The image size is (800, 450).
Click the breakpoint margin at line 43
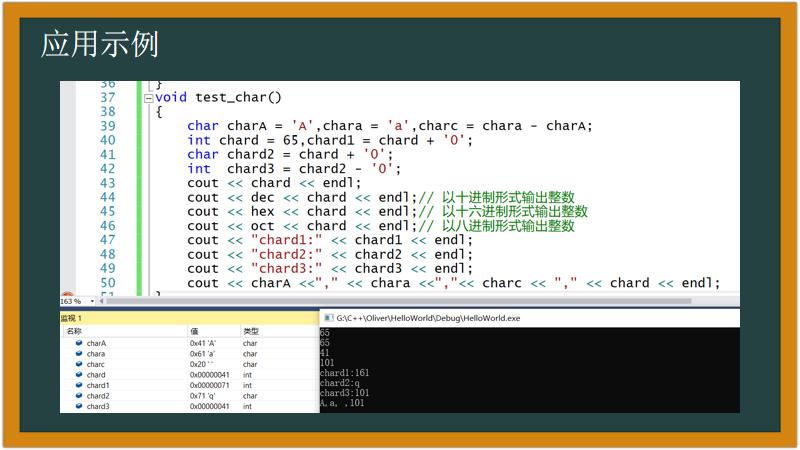(67, 183)
